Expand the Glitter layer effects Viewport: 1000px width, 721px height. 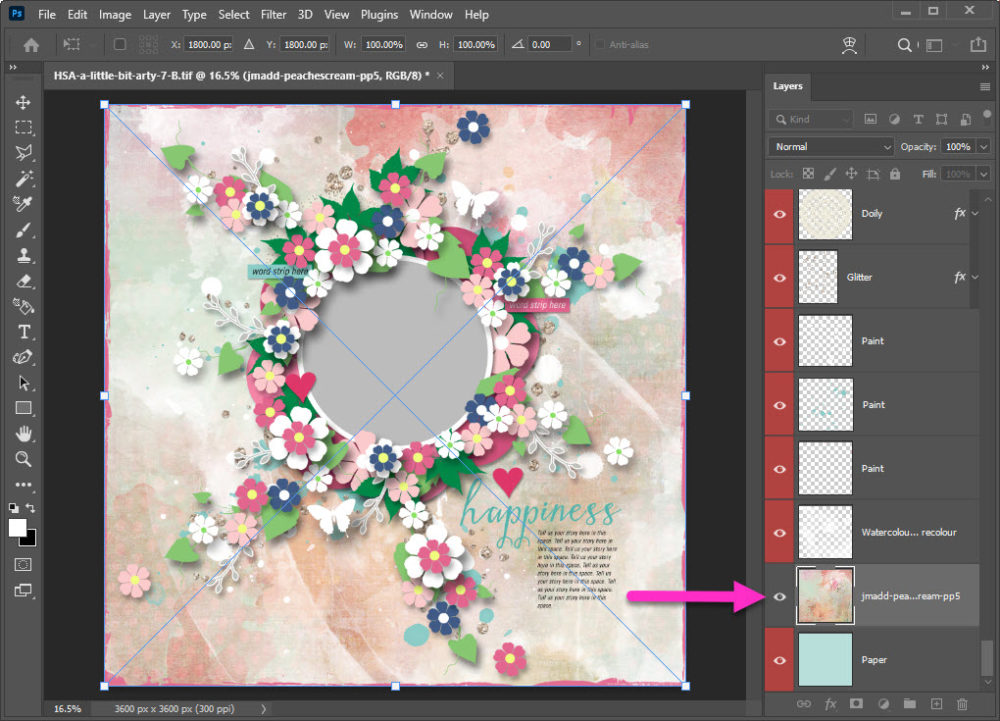coord(975,277)
